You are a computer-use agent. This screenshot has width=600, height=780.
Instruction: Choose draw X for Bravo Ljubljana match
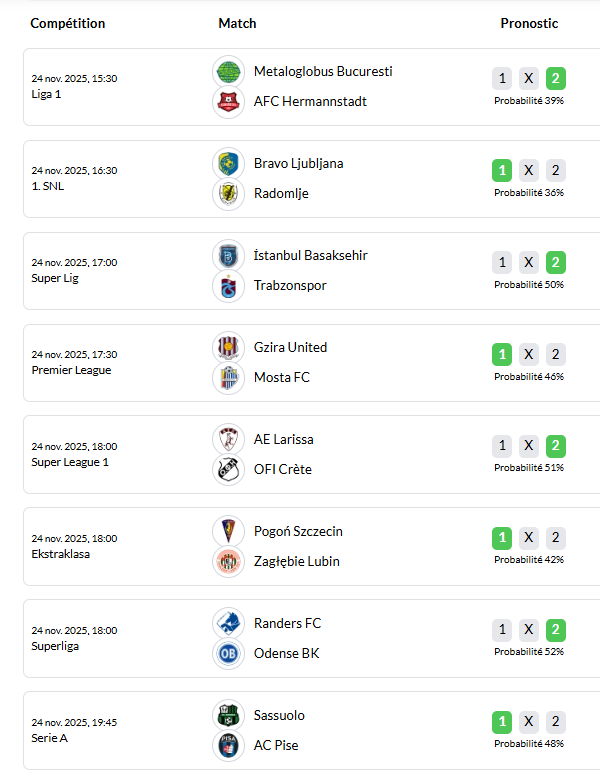[x=529, y=171]
